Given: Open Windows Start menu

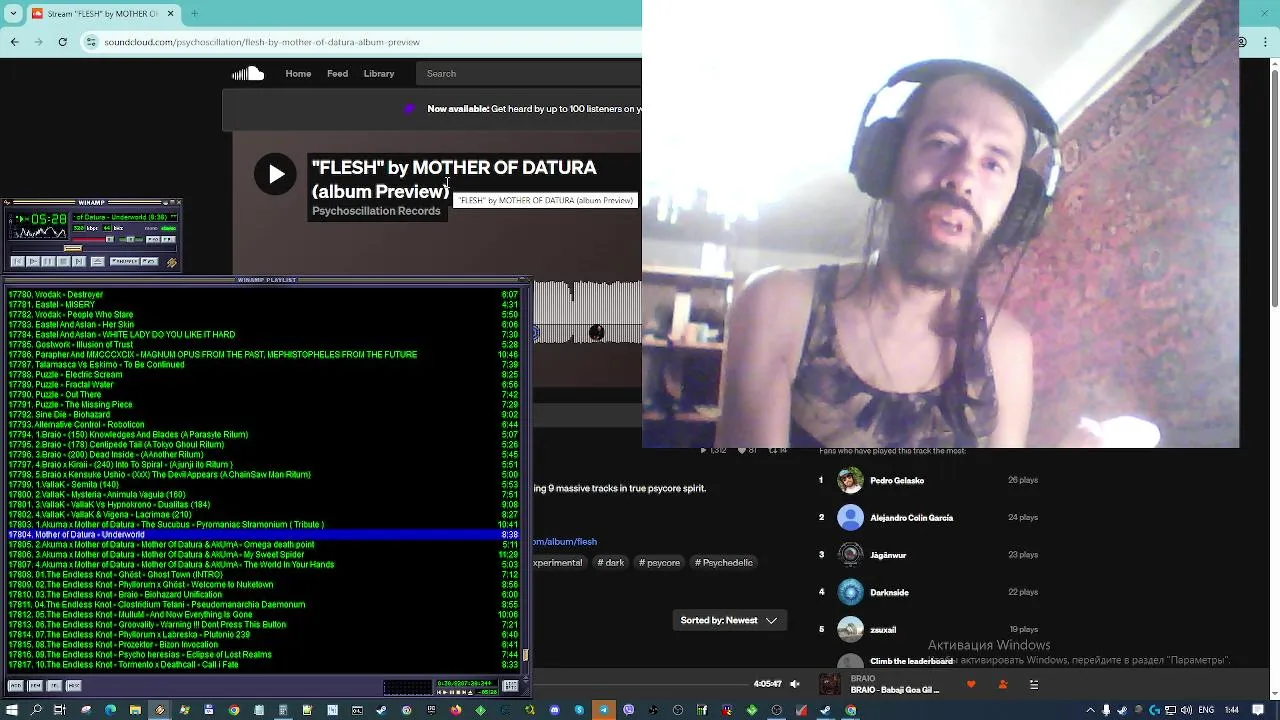Looking at the screenshot, I should pos(11,710).
